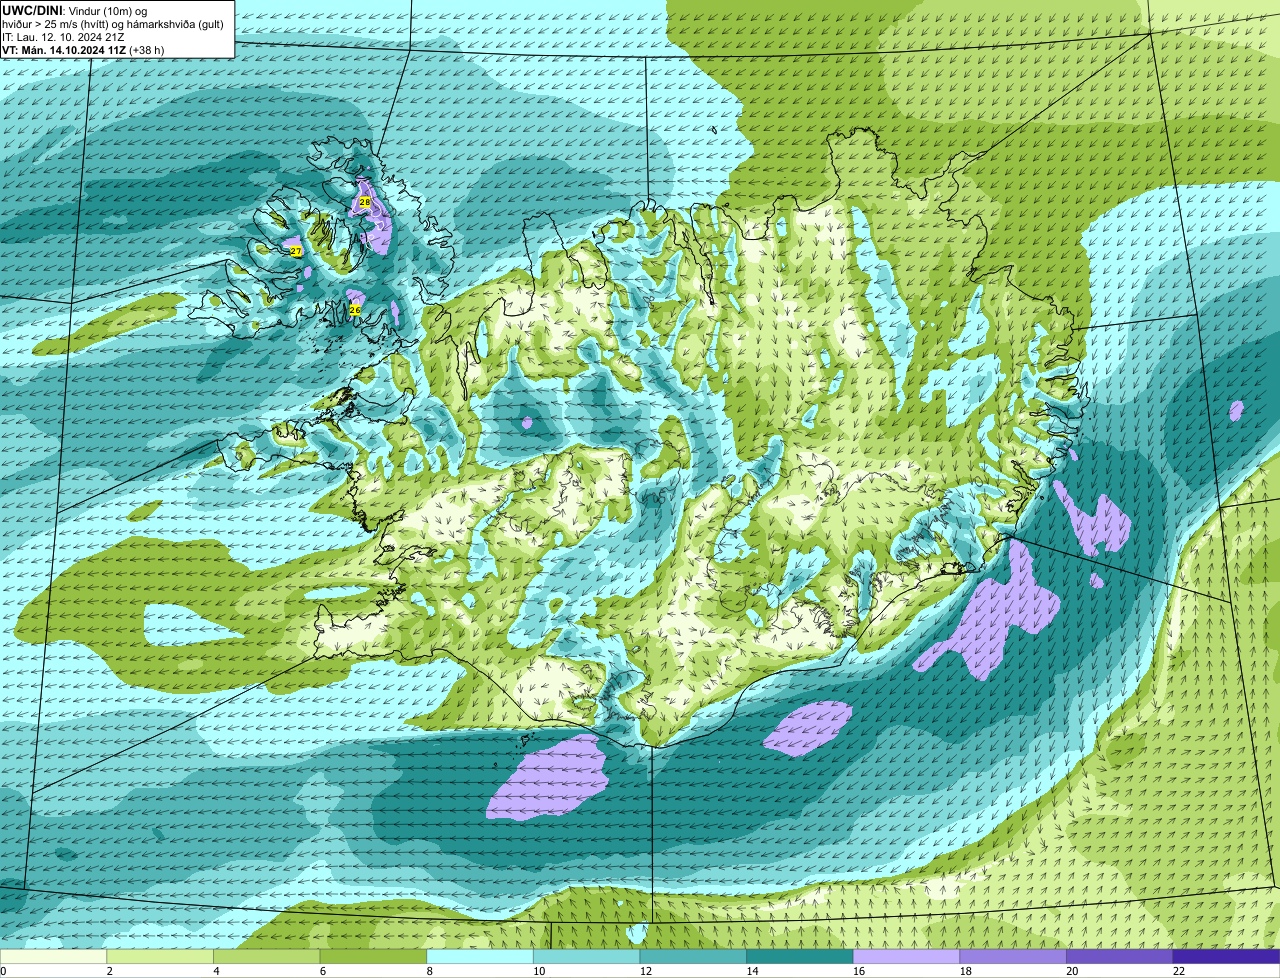Viewport: 1280px width, 978px height.
Task: Click the yellow gust label 26
Action: pyautogui.click(x=355, y=310)
